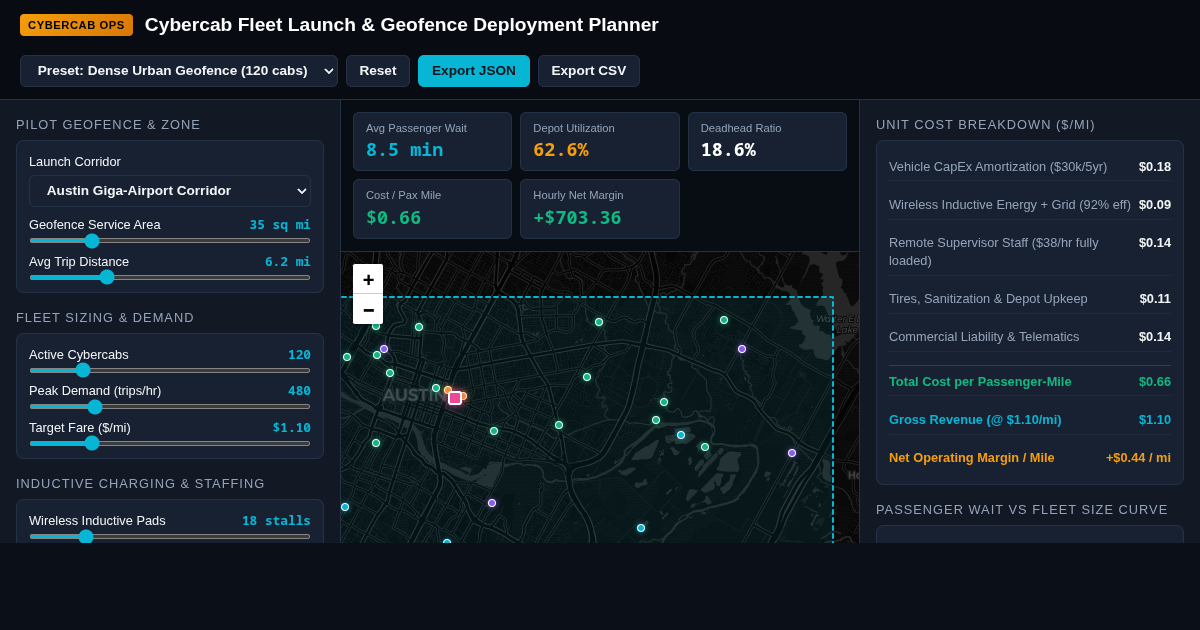Viewport: 1200px width, 630px height.
Task: Click 'UNIT COST BREAKDOWN ($/MI)' heading
Action: (985, 125)
